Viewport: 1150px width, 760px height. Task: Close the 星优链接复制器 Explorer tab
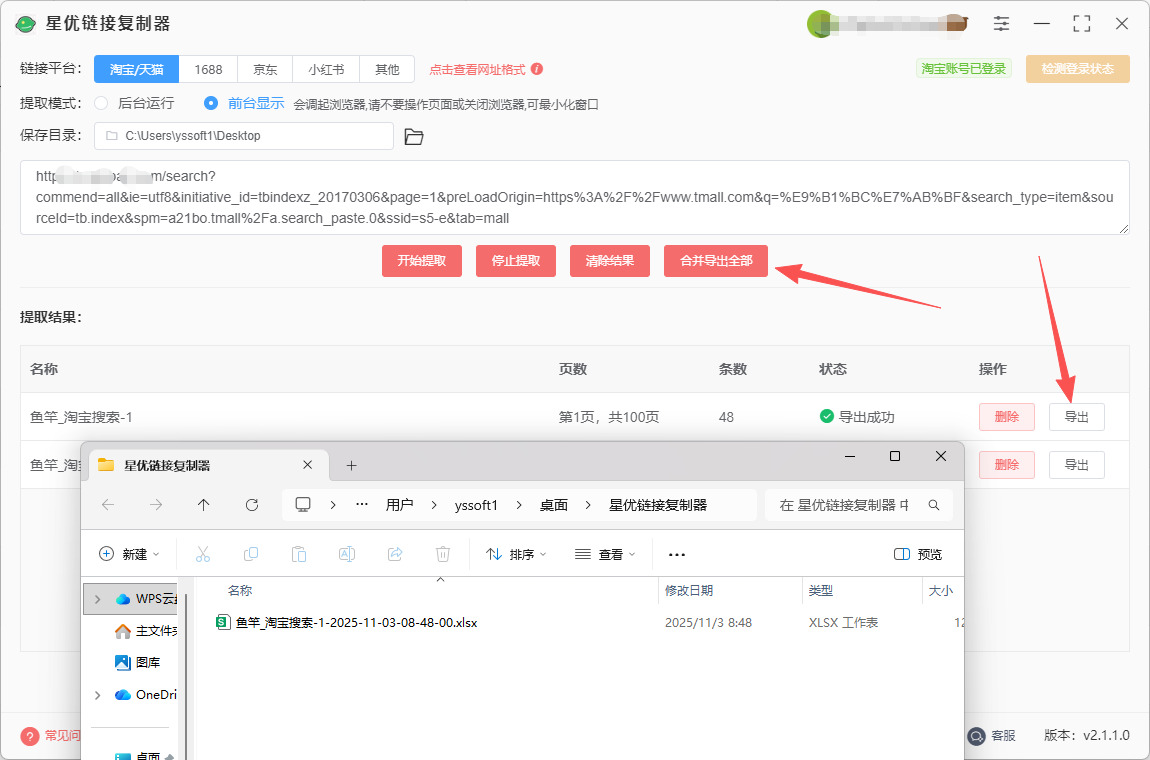[x=307, y=465]
